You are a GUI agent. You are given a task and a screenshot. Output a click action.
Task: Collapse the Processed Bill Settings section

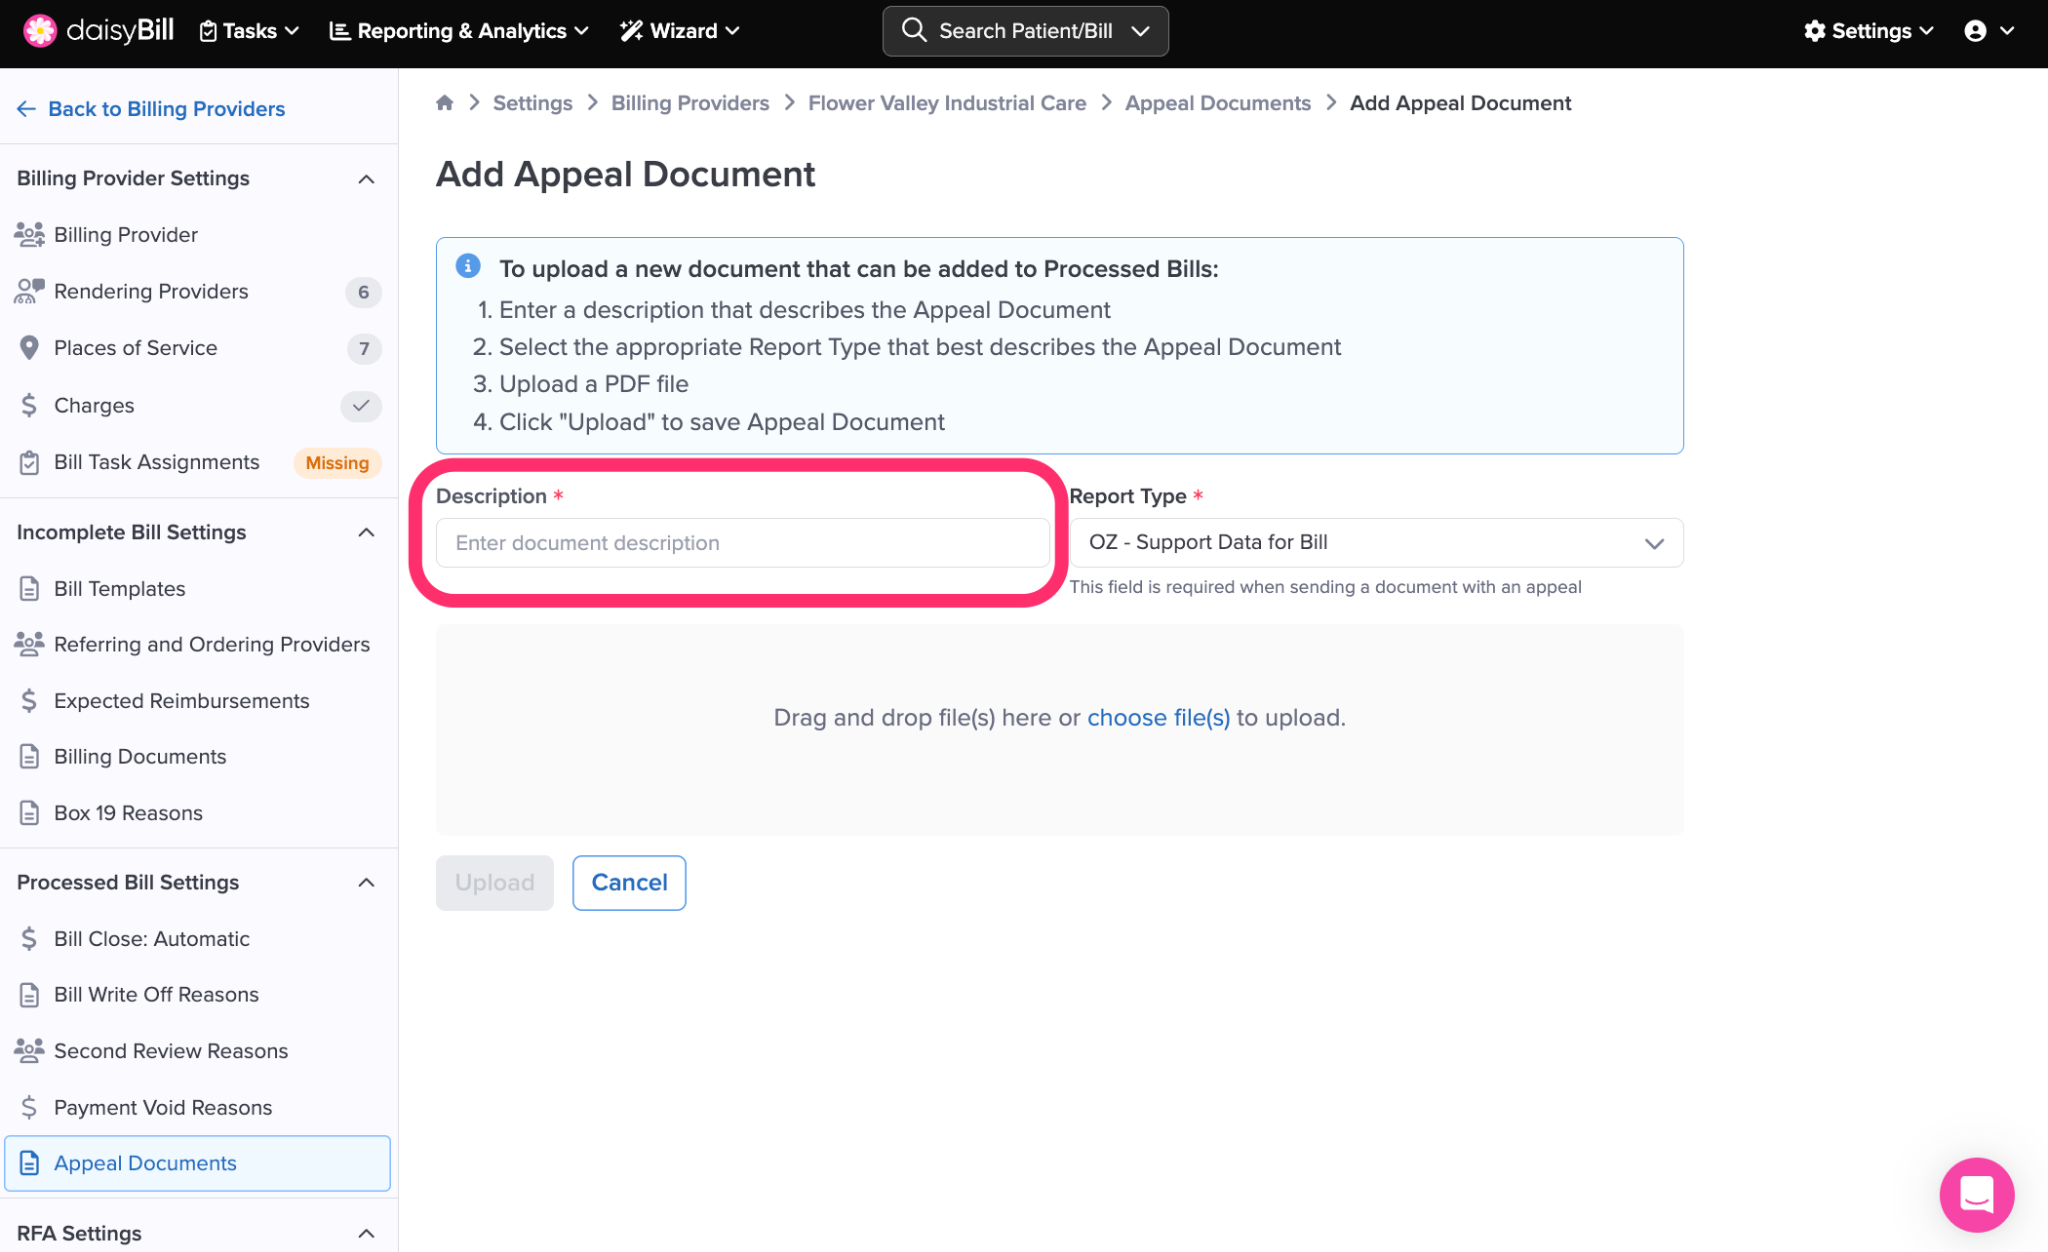coord(366,883)
